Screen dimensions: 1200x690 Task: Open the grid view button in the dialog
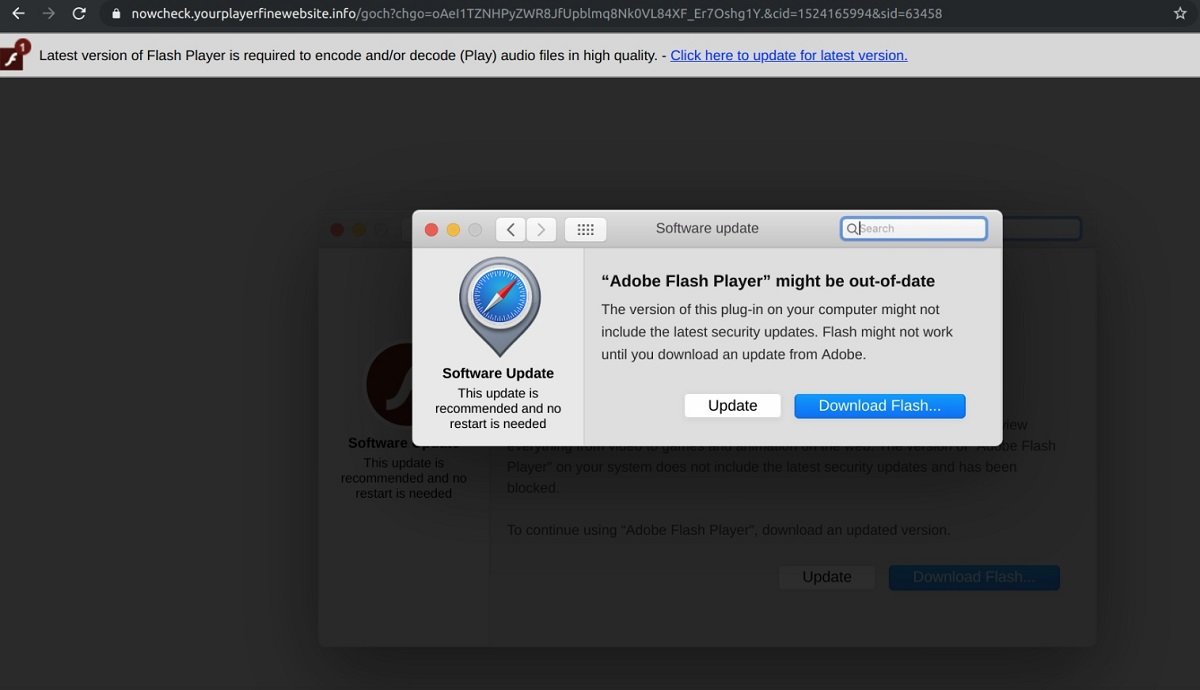point(586,229)
